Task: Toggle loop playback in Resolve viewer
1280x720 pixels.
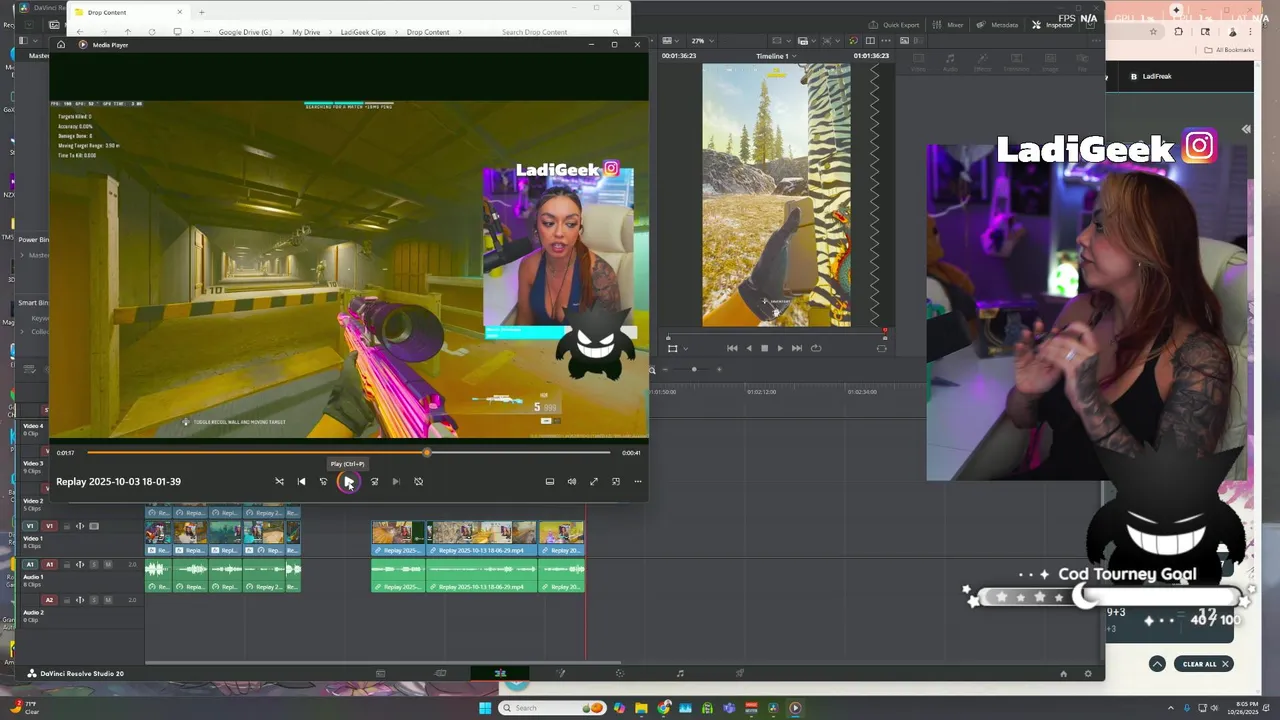Action: click(816, 348)
